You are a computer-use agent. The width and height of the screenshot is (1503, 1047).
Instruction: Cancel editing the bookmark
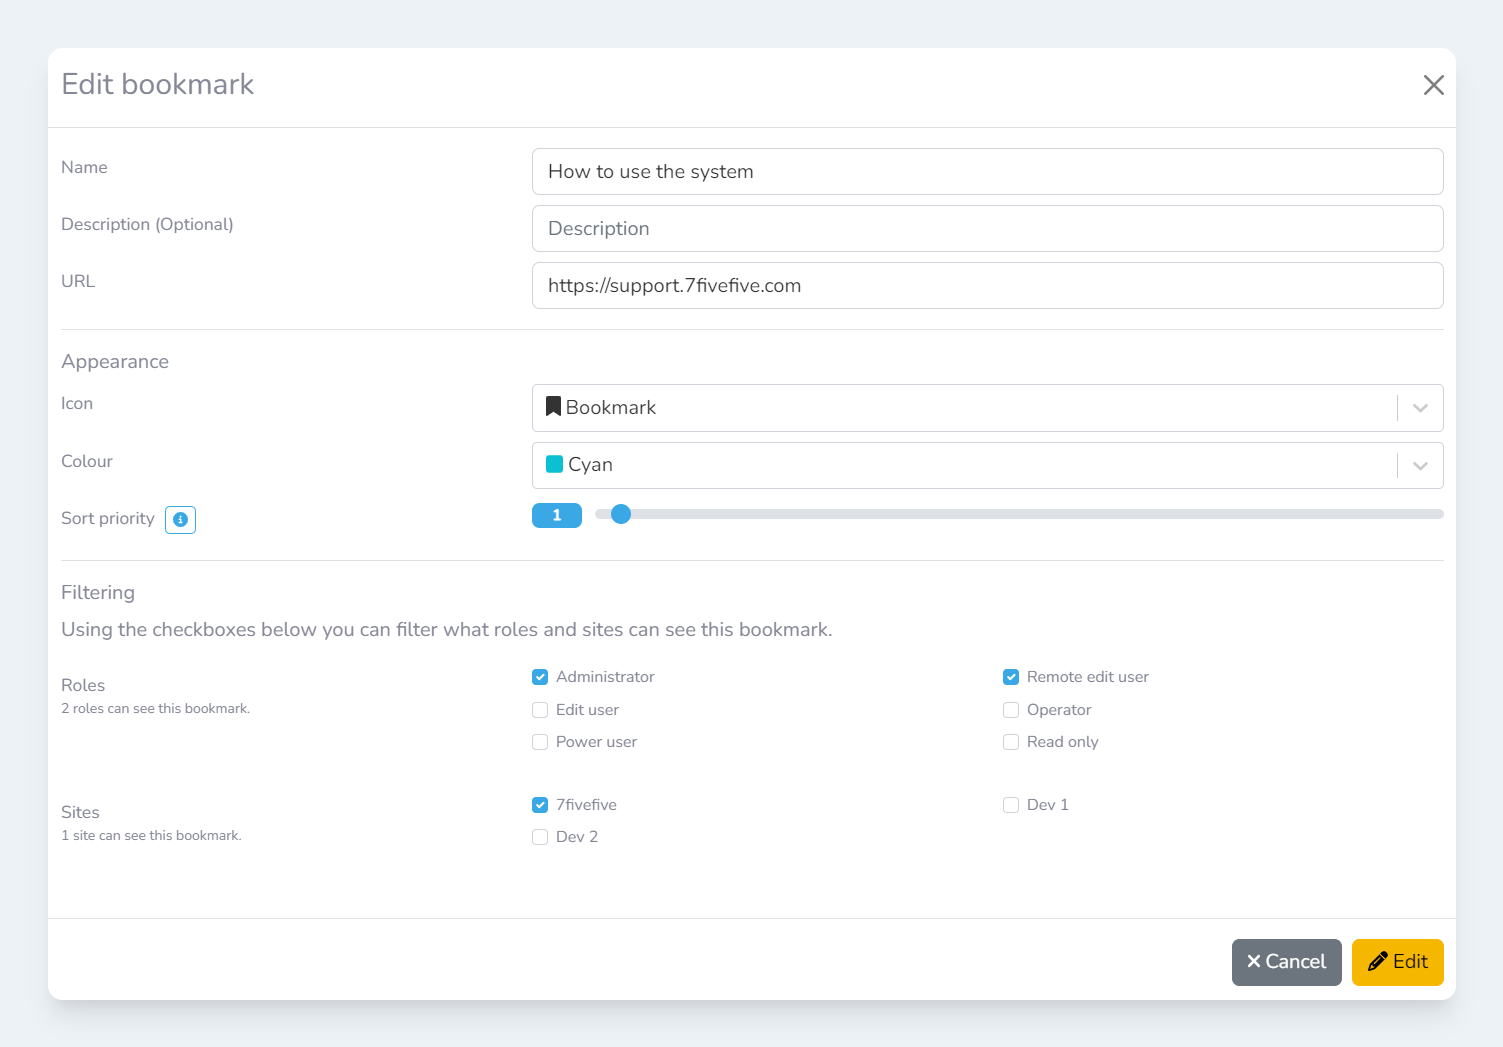pyautogui.click(x=1286, y=962)
